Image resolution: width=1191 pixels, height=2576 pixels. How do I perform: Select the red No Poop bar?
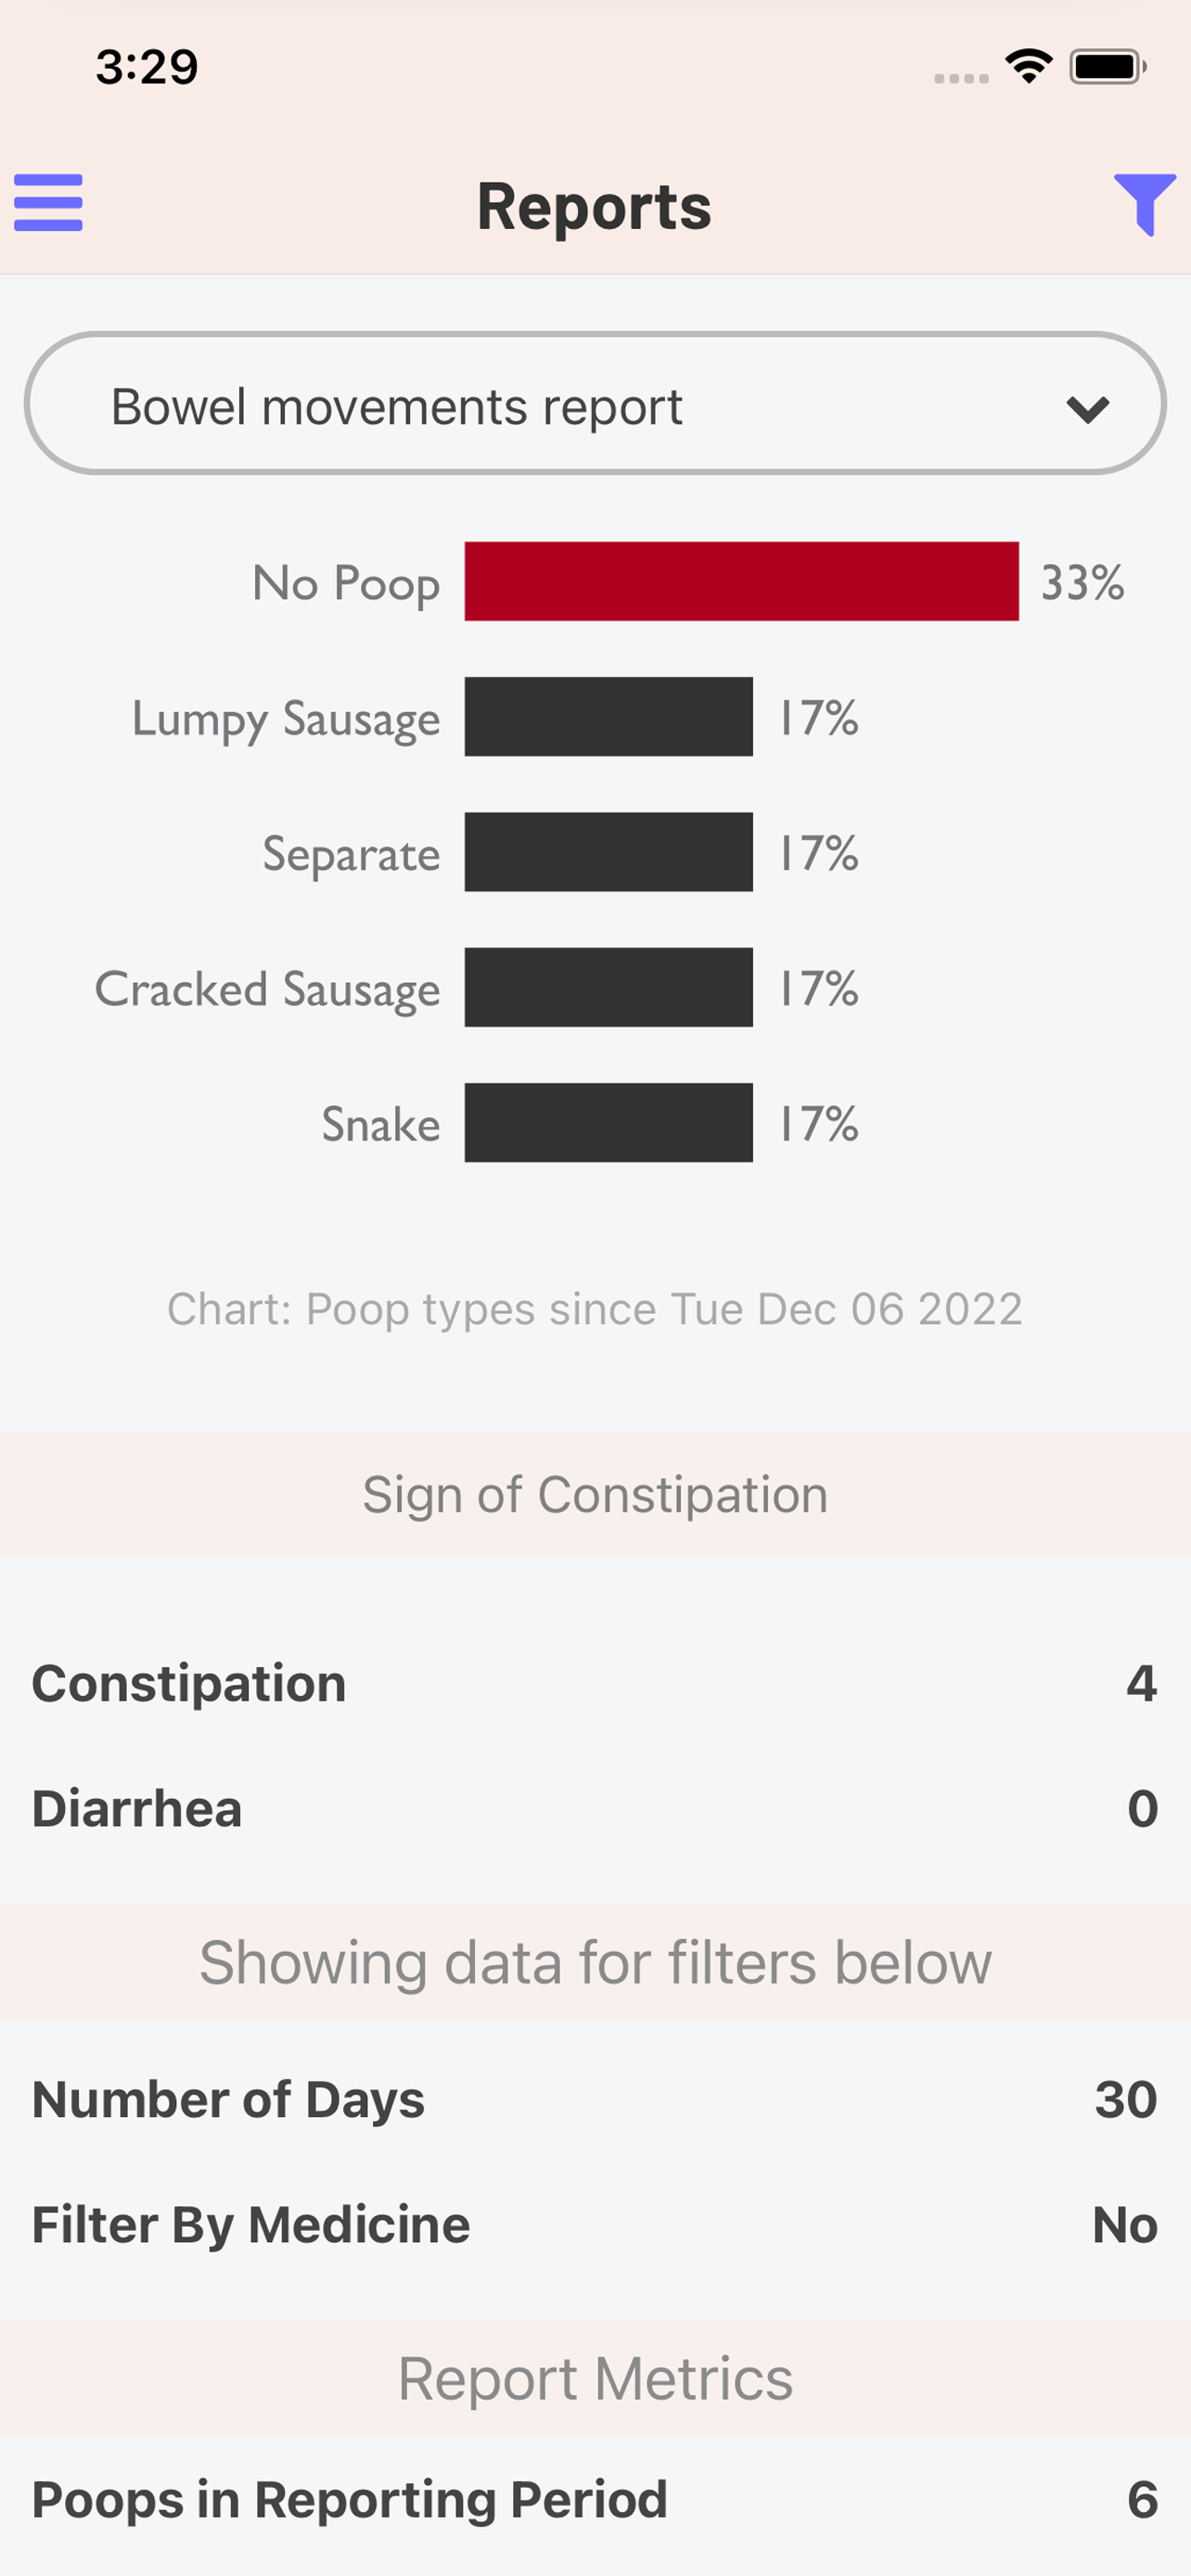(742, 581)
